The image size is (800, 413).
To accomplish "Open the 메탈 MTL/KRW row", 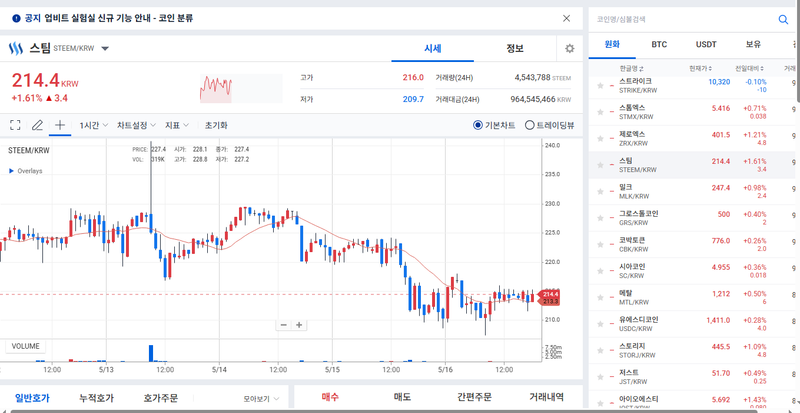I will pyautogui.click(x=691, y=298).
